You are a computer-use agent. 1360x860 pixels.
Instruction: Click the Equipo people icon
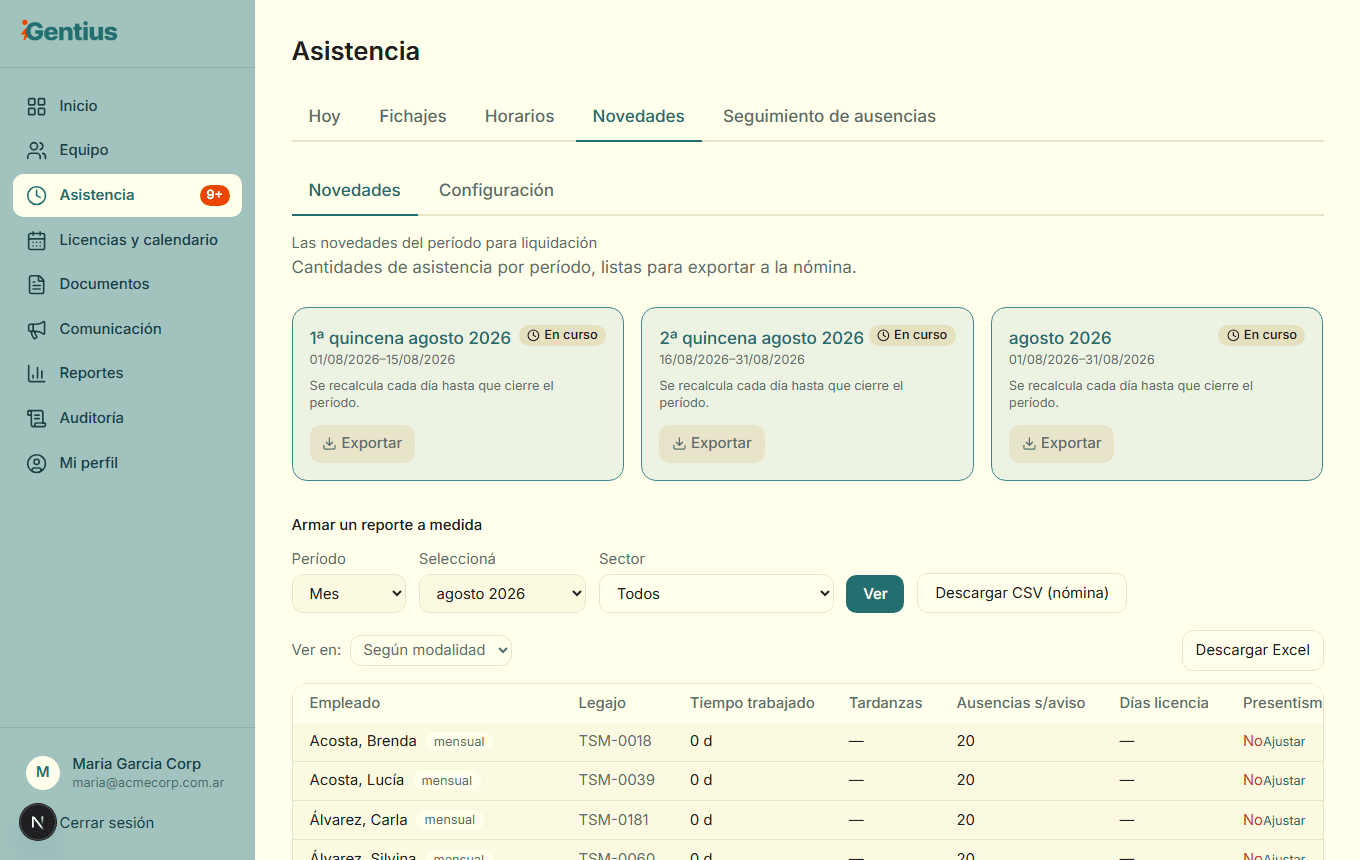37,150
